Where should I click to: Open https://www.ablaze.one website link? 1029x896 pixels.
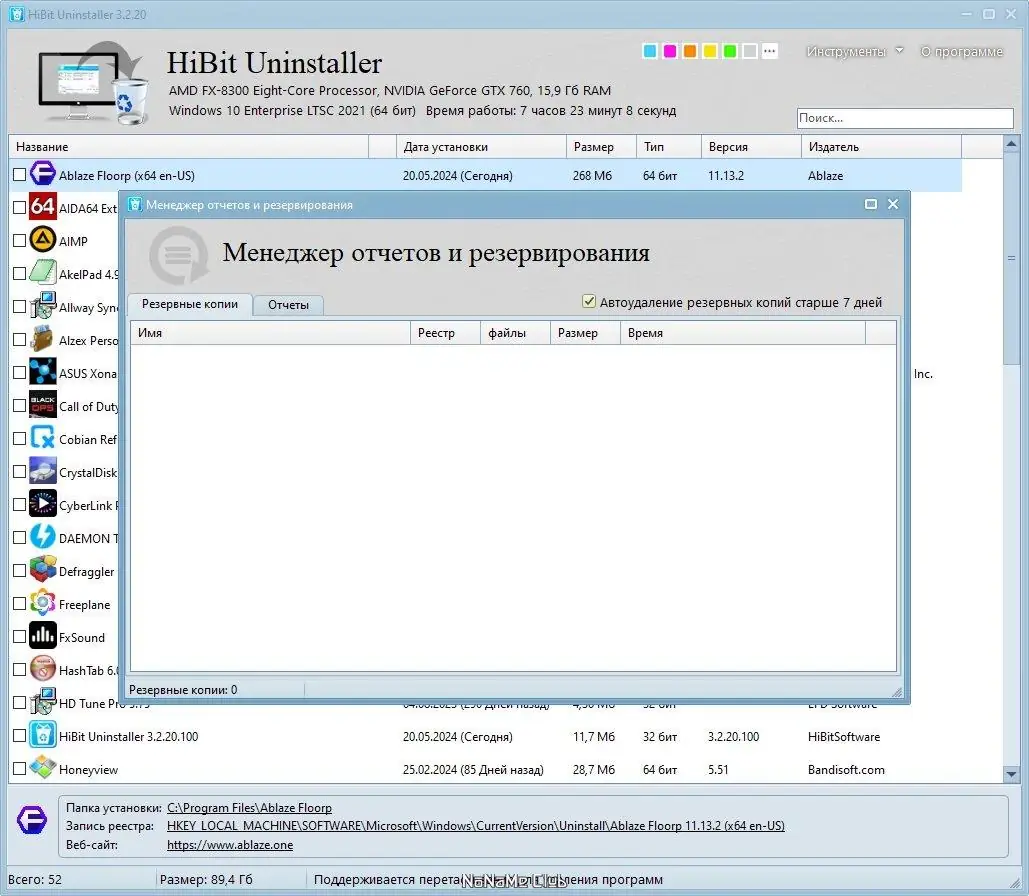click(230, 845)
